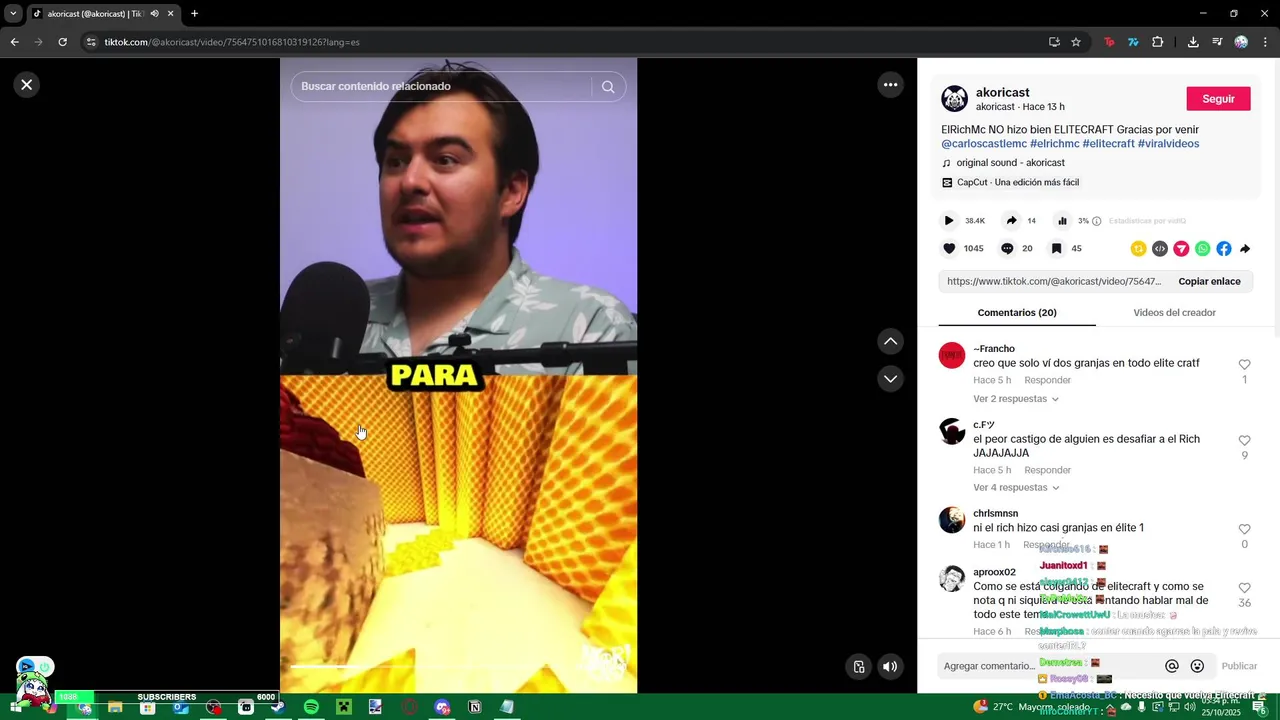Go back to the previous page
This screenshot has height=720, width=1280.
click(14, 42)
